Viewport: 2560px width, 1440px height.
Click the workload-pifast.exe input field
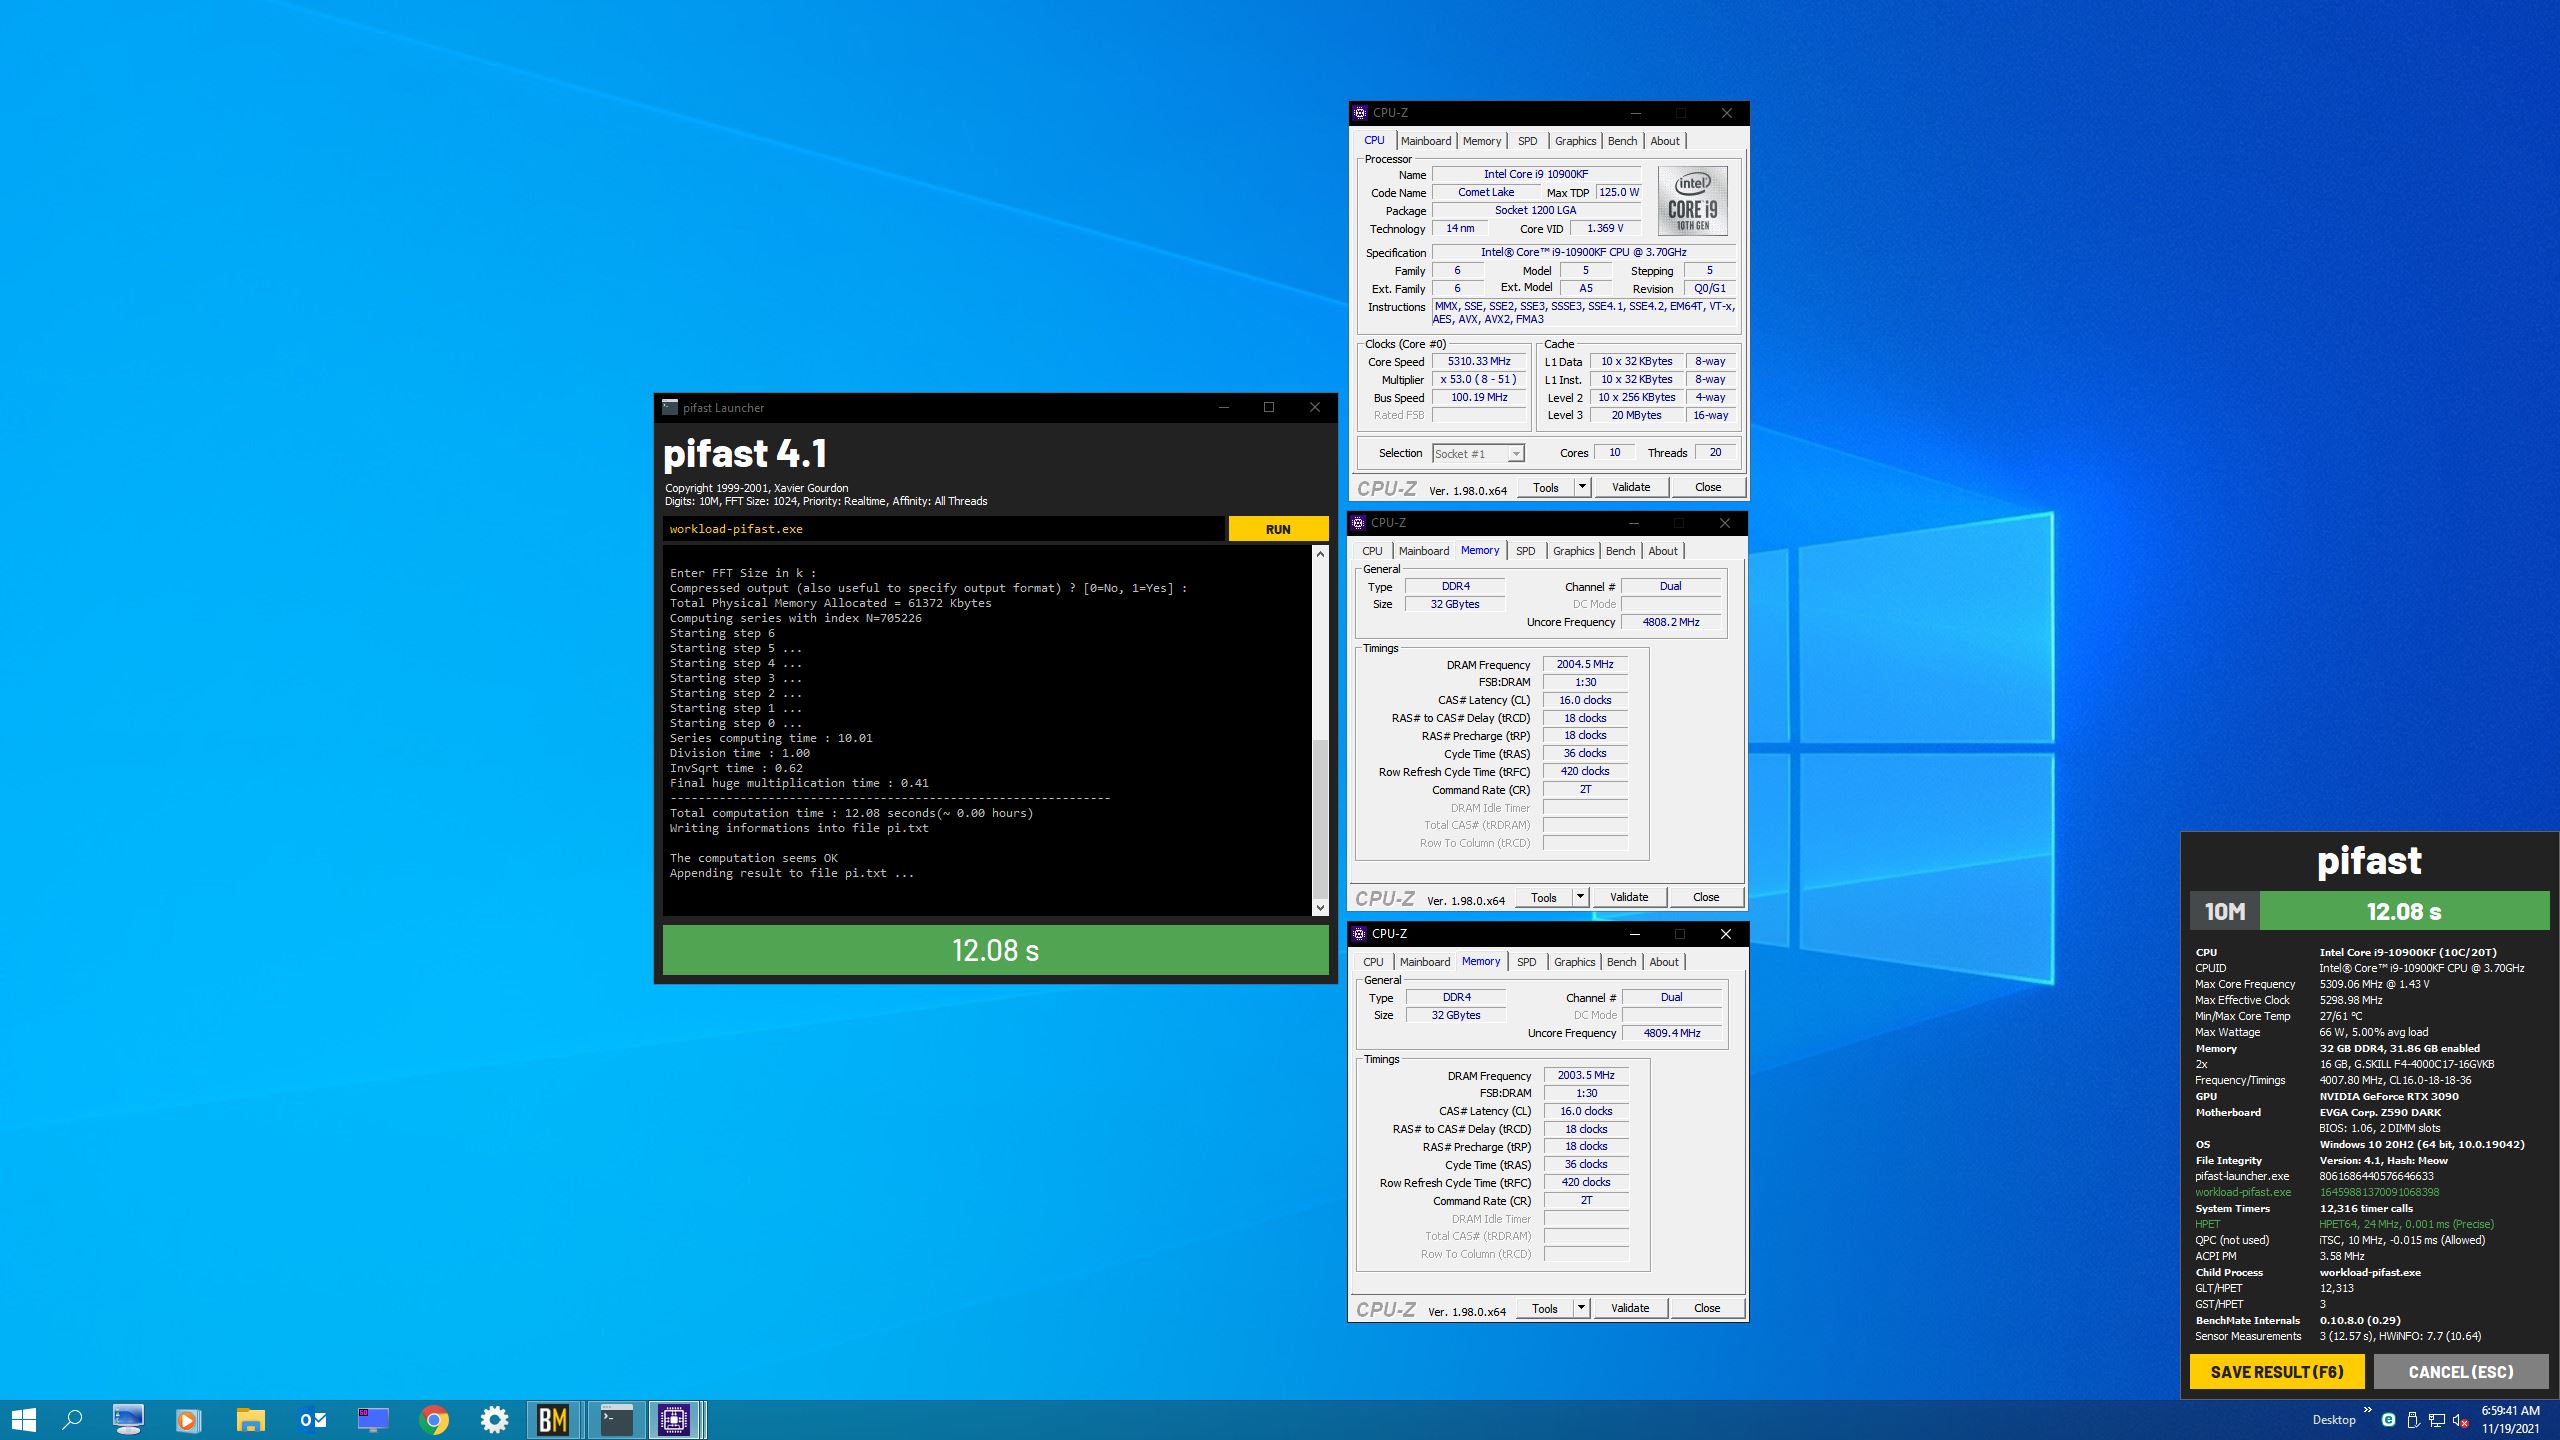[x=943, y=529]
